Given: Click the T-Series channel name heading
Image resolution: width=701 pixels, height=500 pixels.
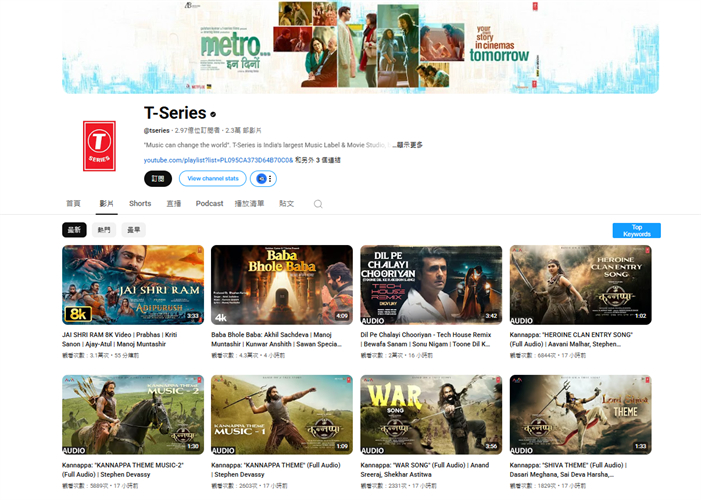Looking at the screenshot, I should (x=175, y=113).
